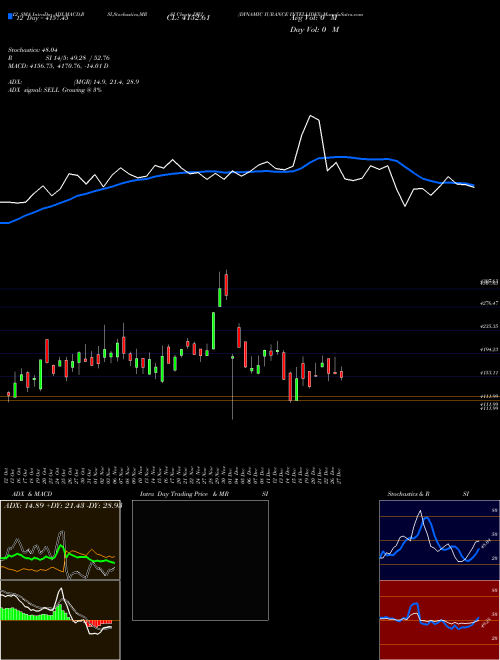This screenshot has height=660, width=500.
Task: Click the 'Day Vol: 0 M' label
Action: pos(314,30)
